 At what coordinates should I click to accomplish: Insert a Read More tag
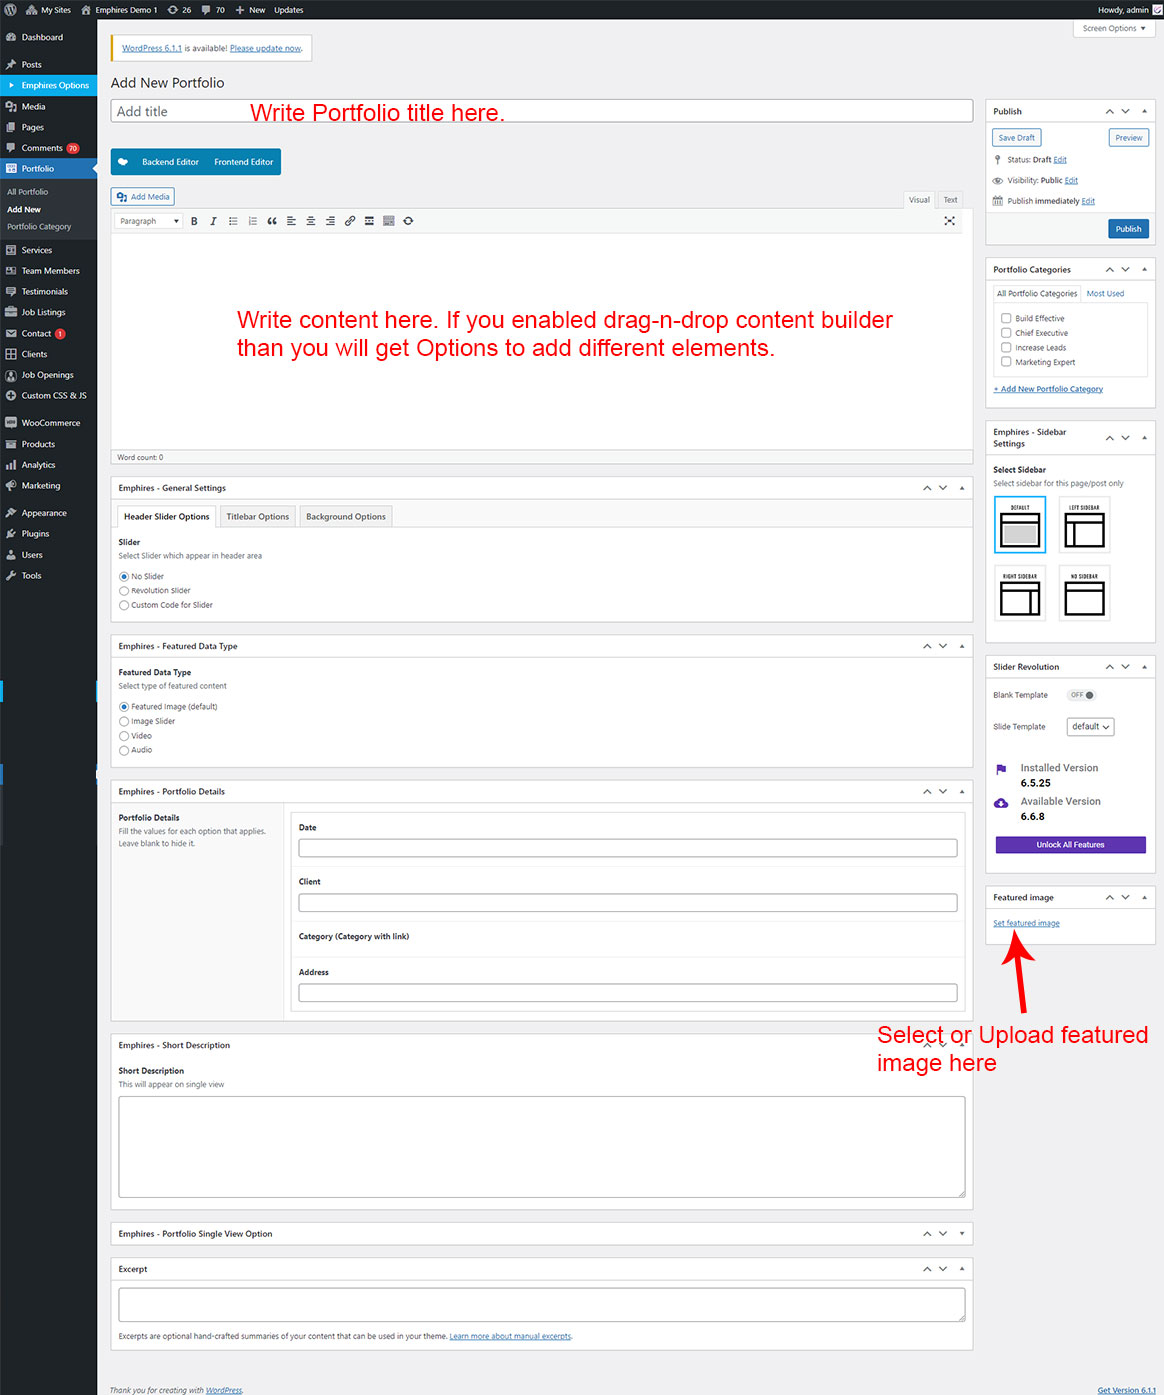point(369,221)
